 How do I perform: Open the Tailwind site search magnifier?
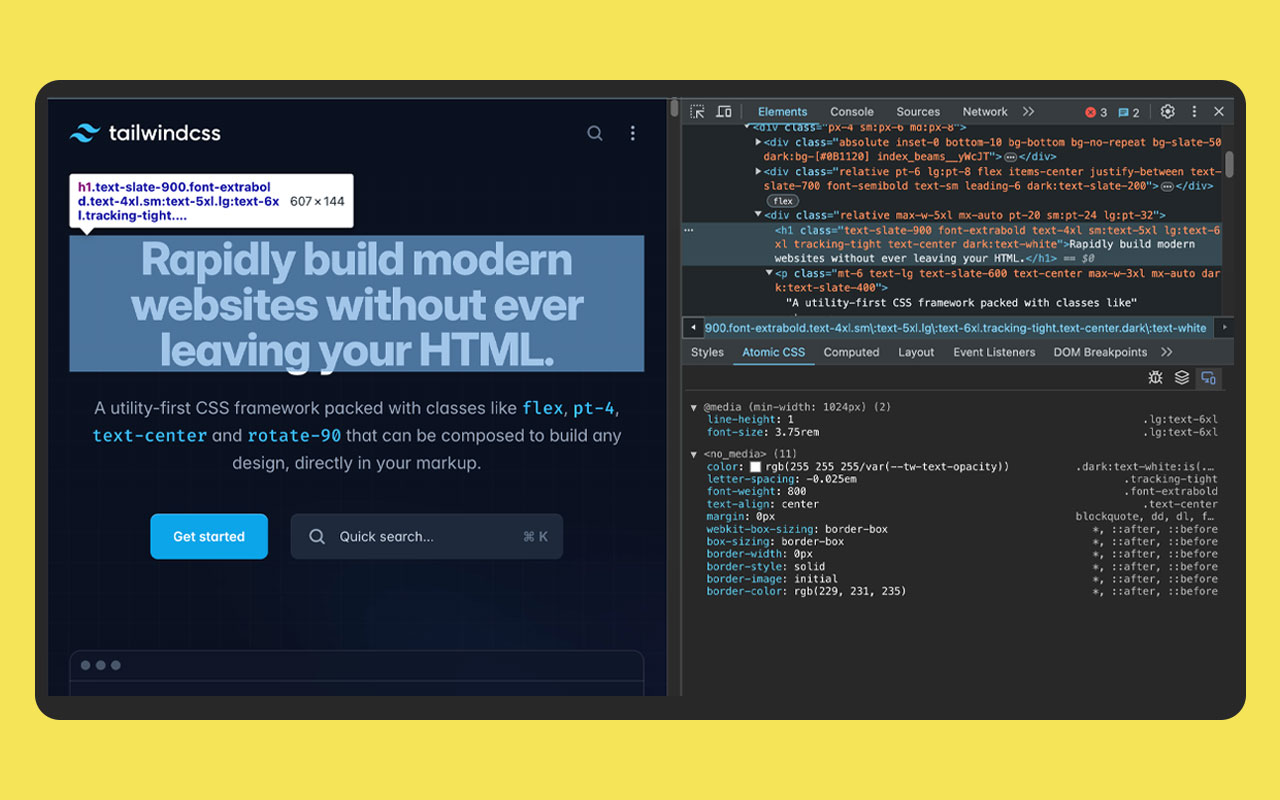594,132
